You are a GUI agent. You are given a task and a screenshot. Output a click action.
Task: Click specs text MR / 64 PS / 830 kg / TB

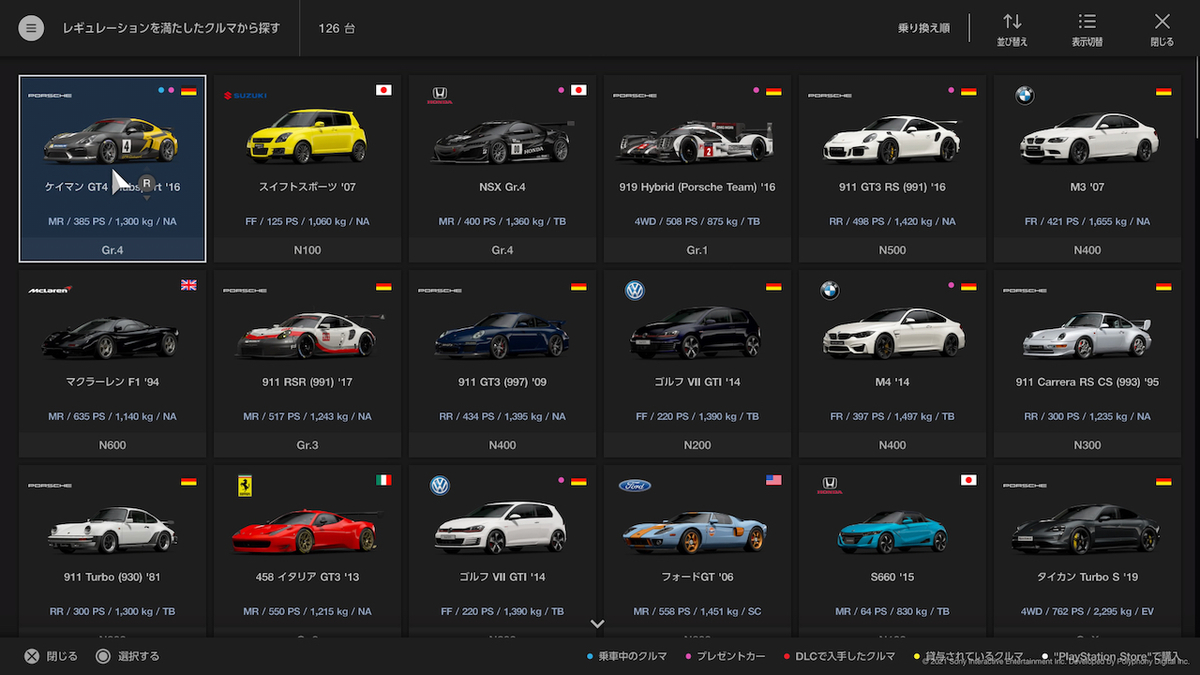coord(892,611)
